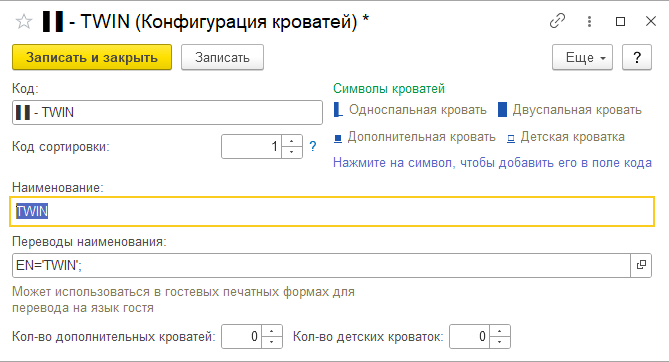Insert the Детская кроватка symbol
The image size is (669, 362).
[x=511, y=138]
